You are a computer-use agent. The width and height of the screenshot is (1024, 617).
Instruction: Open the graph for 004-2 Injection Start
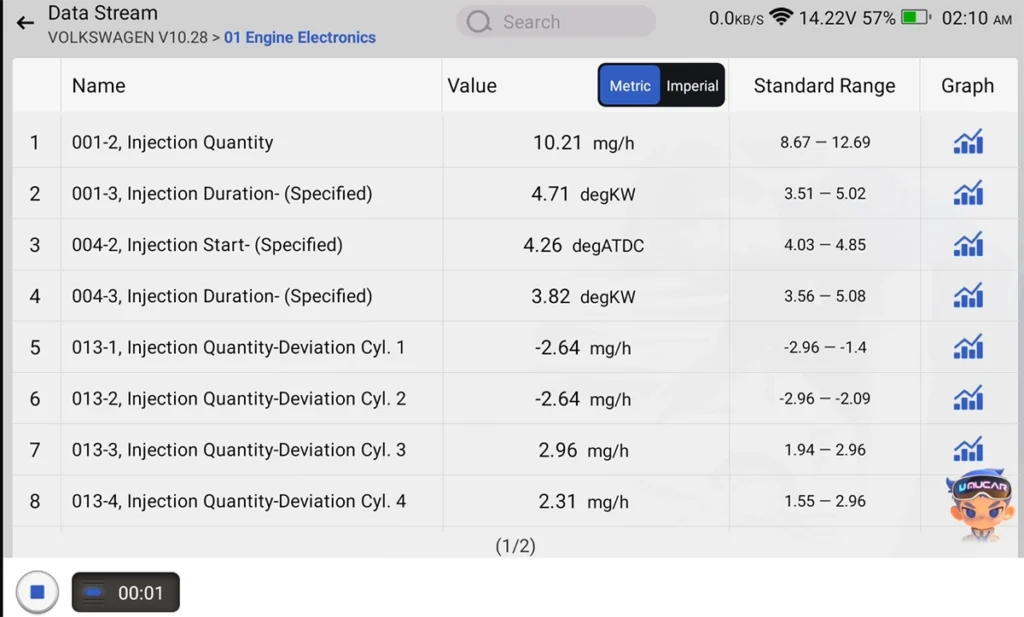click(x=967, y=244)
